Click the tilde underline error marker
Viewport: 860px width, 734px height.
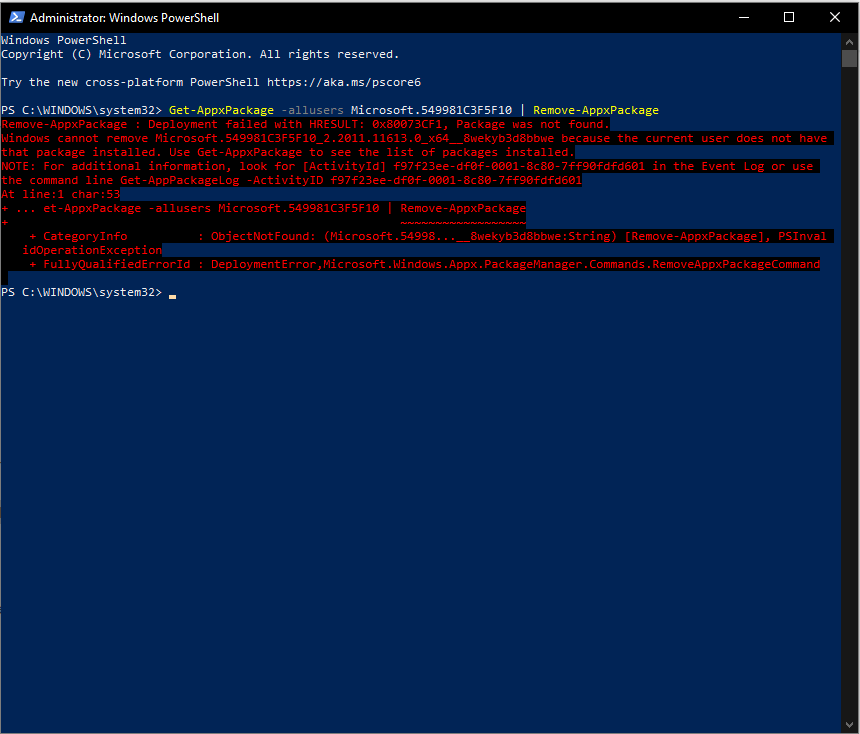463,222
